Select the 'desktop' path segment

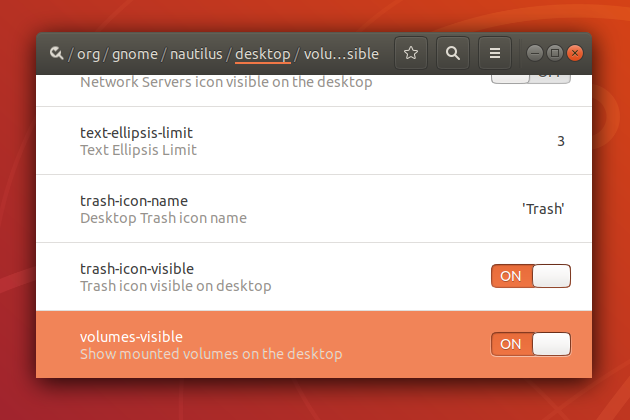263,54
